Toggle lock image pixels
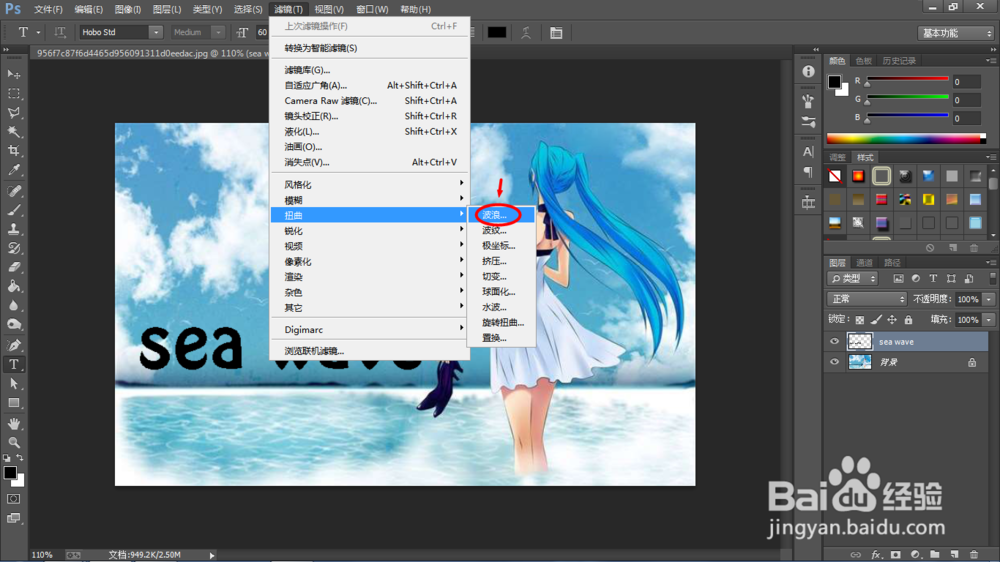Image resolution: width=1000 pixels, height=562 pixels. tap(876, 320)
